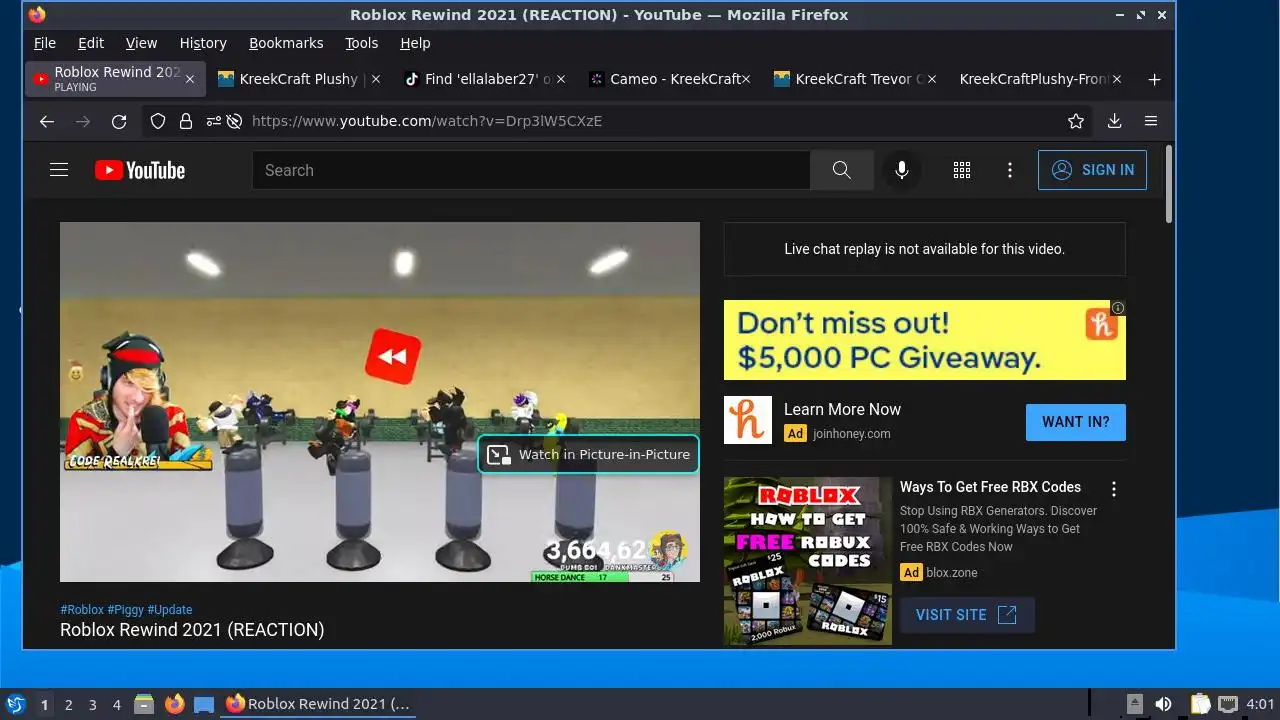Reload the current YouTube page

pyautogui.click(x=119, y=121)
